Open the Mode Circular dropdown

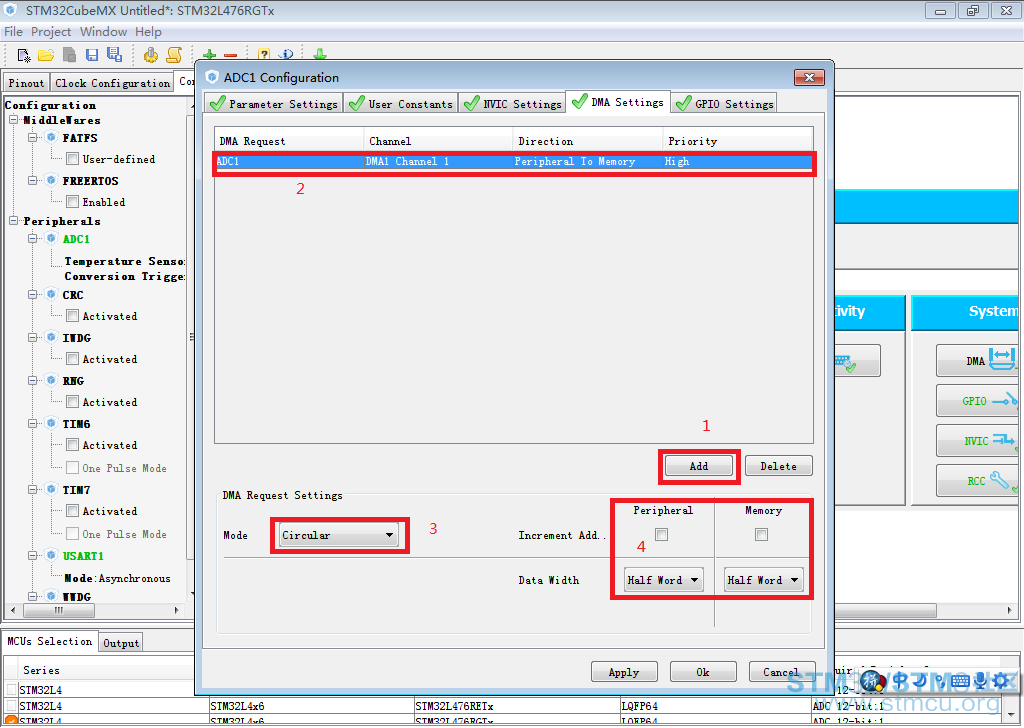click(x=338, y=535)
